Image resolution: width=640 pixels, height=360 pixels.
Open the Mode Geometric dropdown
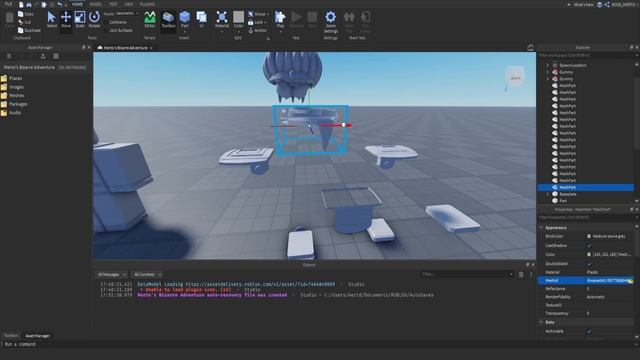pyautogui.click(x=126, y=13)
